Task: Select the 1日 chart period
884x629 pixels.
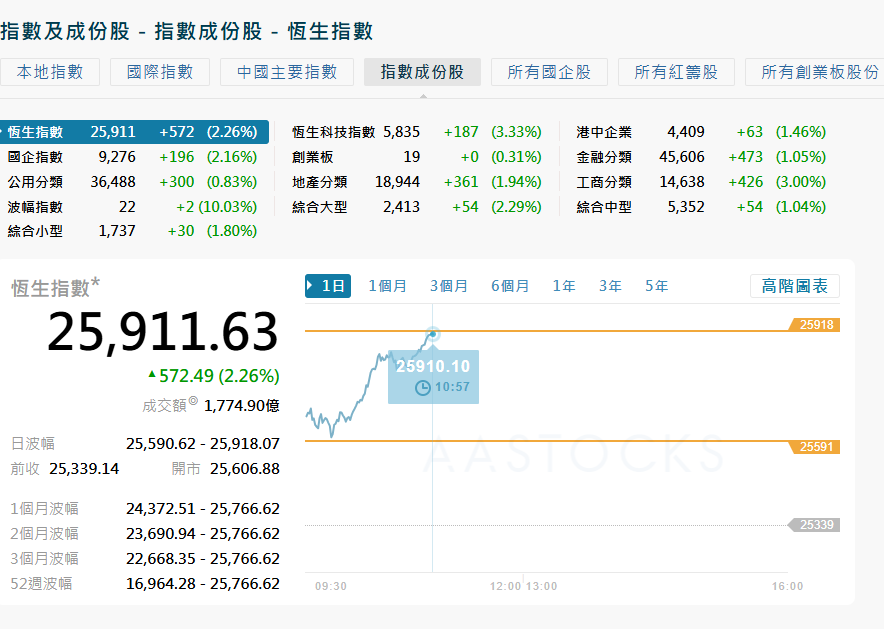Action: coord(328,286)
